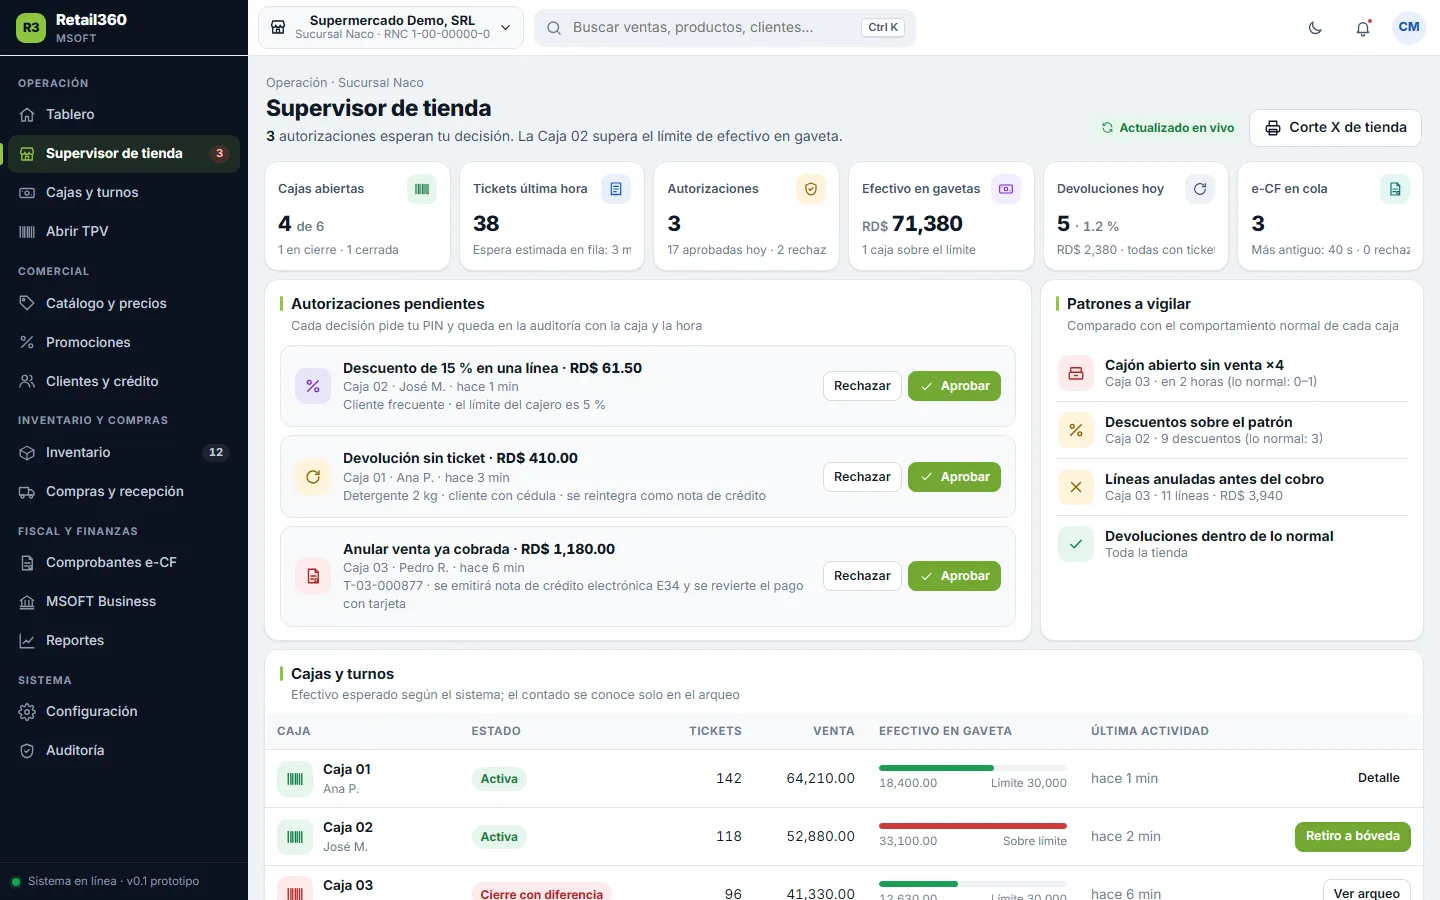This screenshot has width=1440, height=900.
Task: Click the cash icon on Efectivo en gavetas card
Action: coord(1006,189)
